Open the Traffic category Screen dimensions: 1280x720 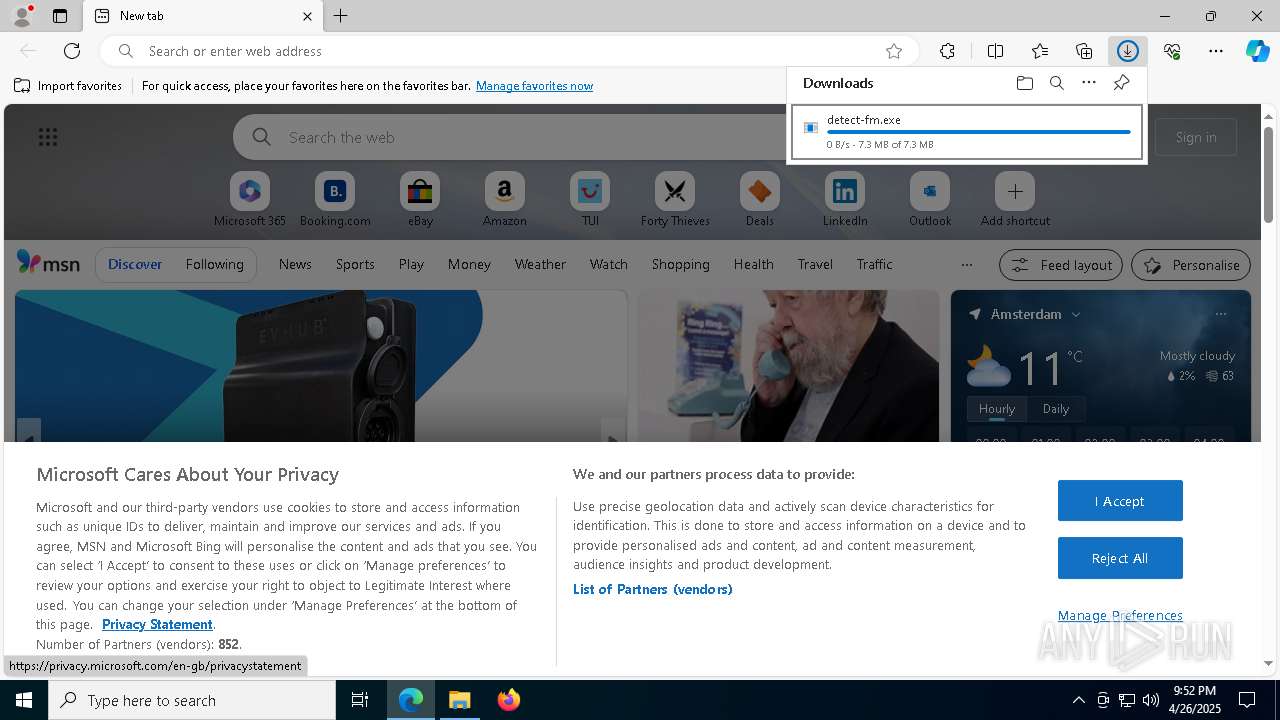click(x=874, y=264)
